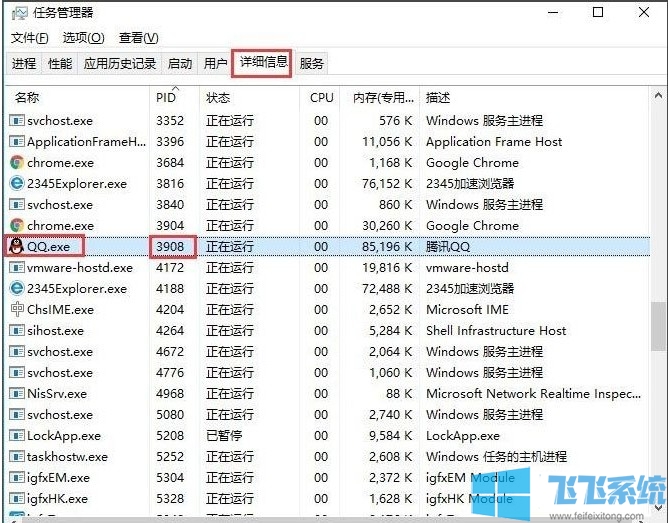This screenshot has width=668, height=523.
Task: Select the NisSrv.exe process name
Action: (x=57, y=394)
